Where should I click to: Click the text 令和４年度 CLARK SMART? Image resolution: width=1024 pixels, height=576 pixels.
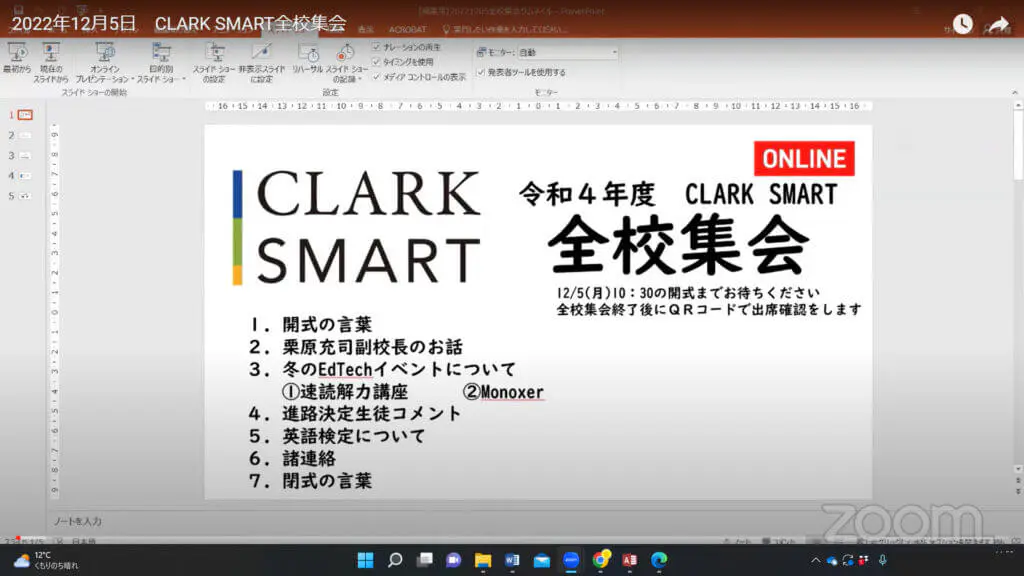click(x=678, y=194)
